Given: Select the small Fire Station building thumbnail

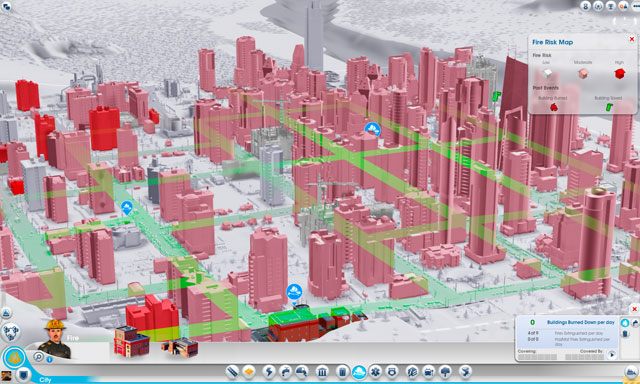Looking at the screenshot, I should click(x=181, y=347).
